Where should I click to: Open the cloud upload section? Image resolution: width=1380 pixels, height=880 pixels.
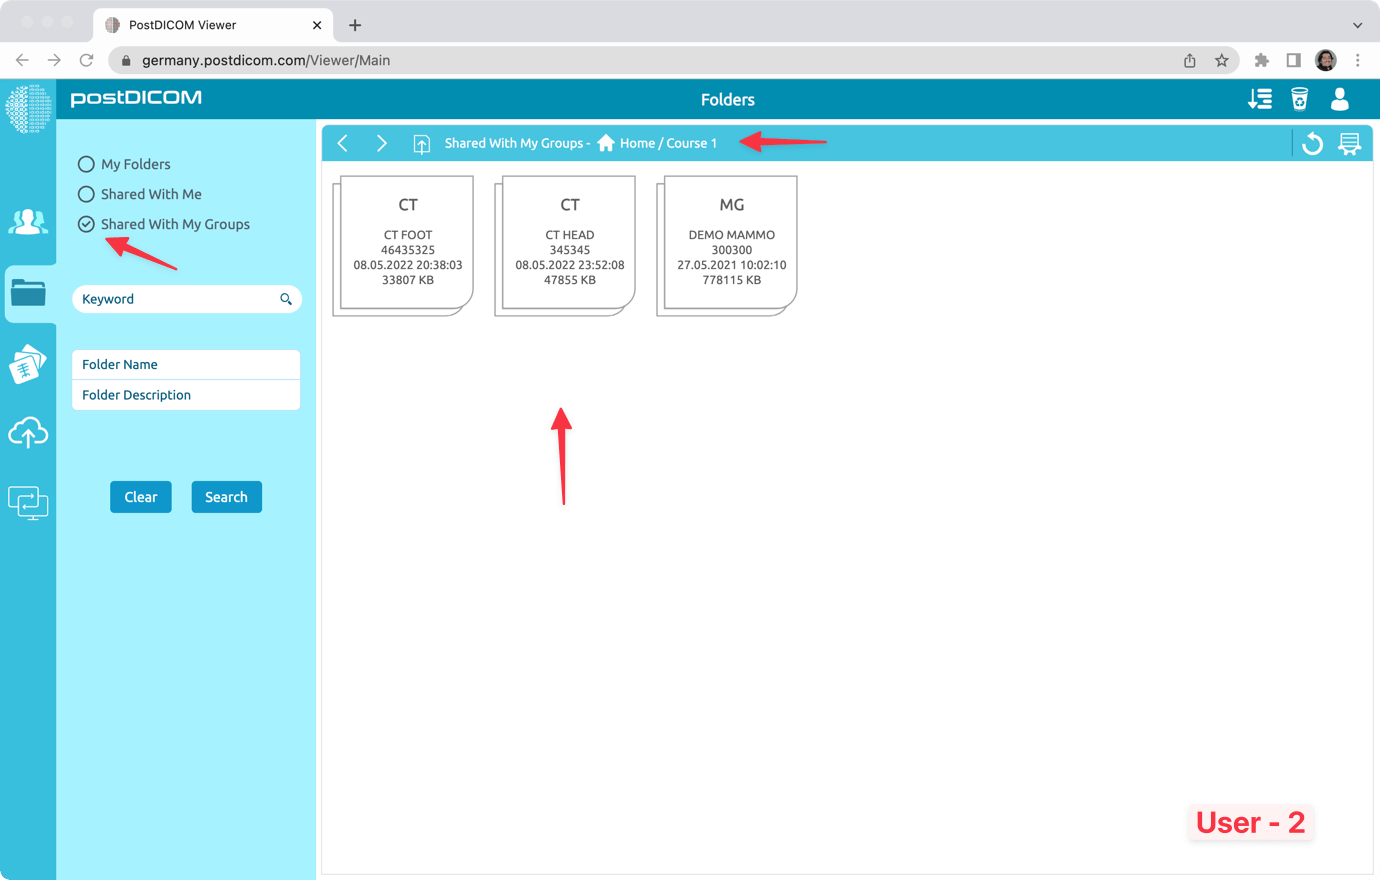28,432
